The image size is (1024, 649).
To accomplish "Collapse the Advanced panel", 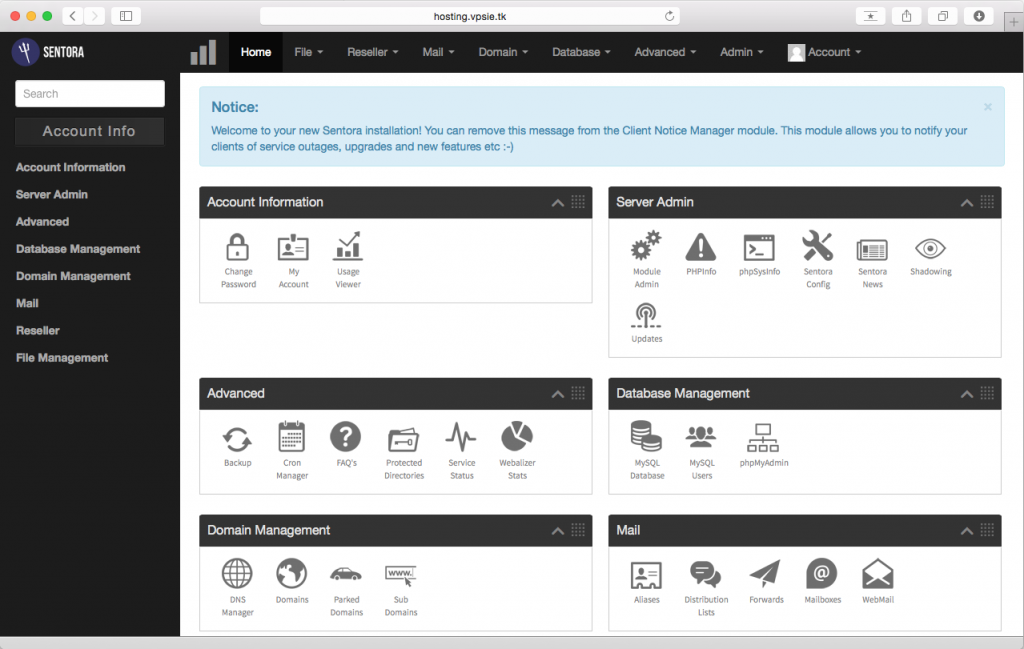I will 558,394.
